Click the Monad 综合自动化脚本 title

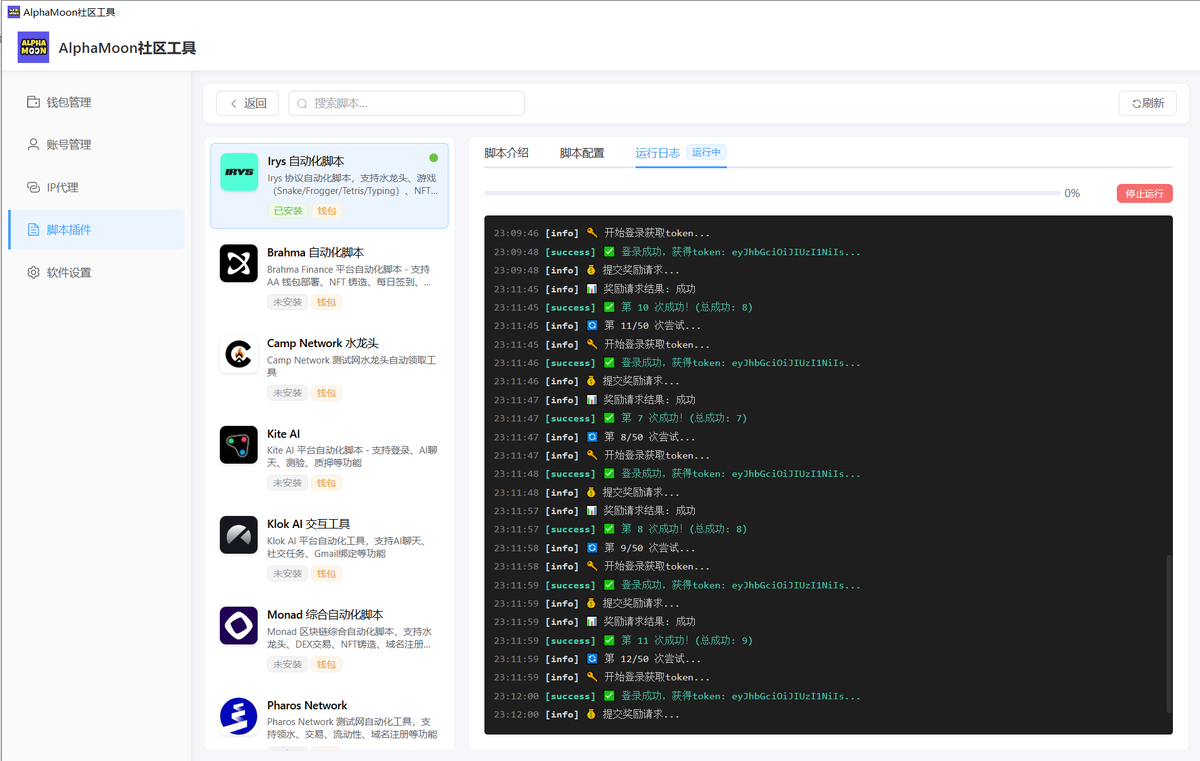325,615
